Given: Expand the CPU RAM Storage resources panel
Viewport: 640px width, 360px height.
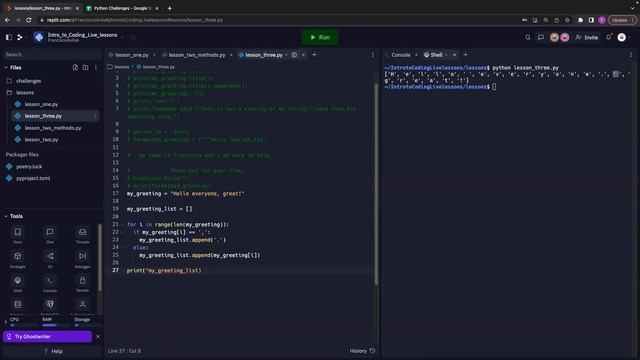Looking at the screenshot, I should click(x=6, y=322).
